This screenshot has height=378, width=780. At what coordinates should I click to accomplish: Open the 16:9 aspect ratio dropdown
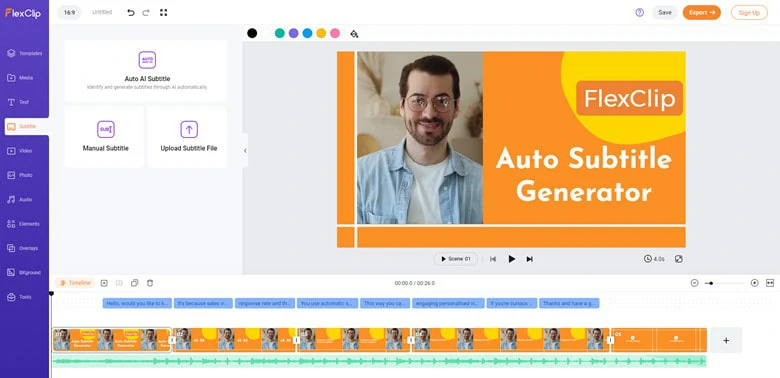pos(70,12)
